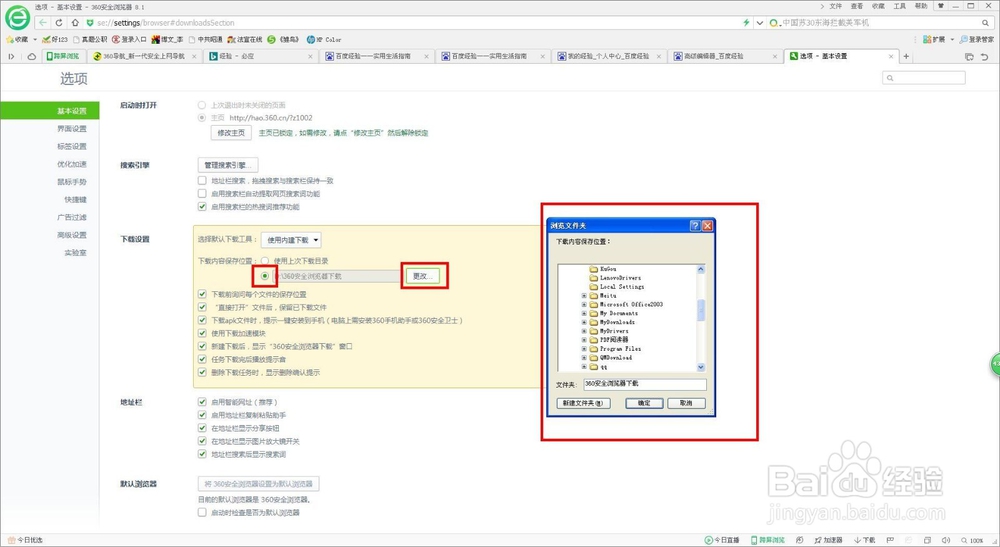The height and width of the screenshot is (547, 1000).
Task: Click the tab window manager icon
Action: tap(969, 57)
